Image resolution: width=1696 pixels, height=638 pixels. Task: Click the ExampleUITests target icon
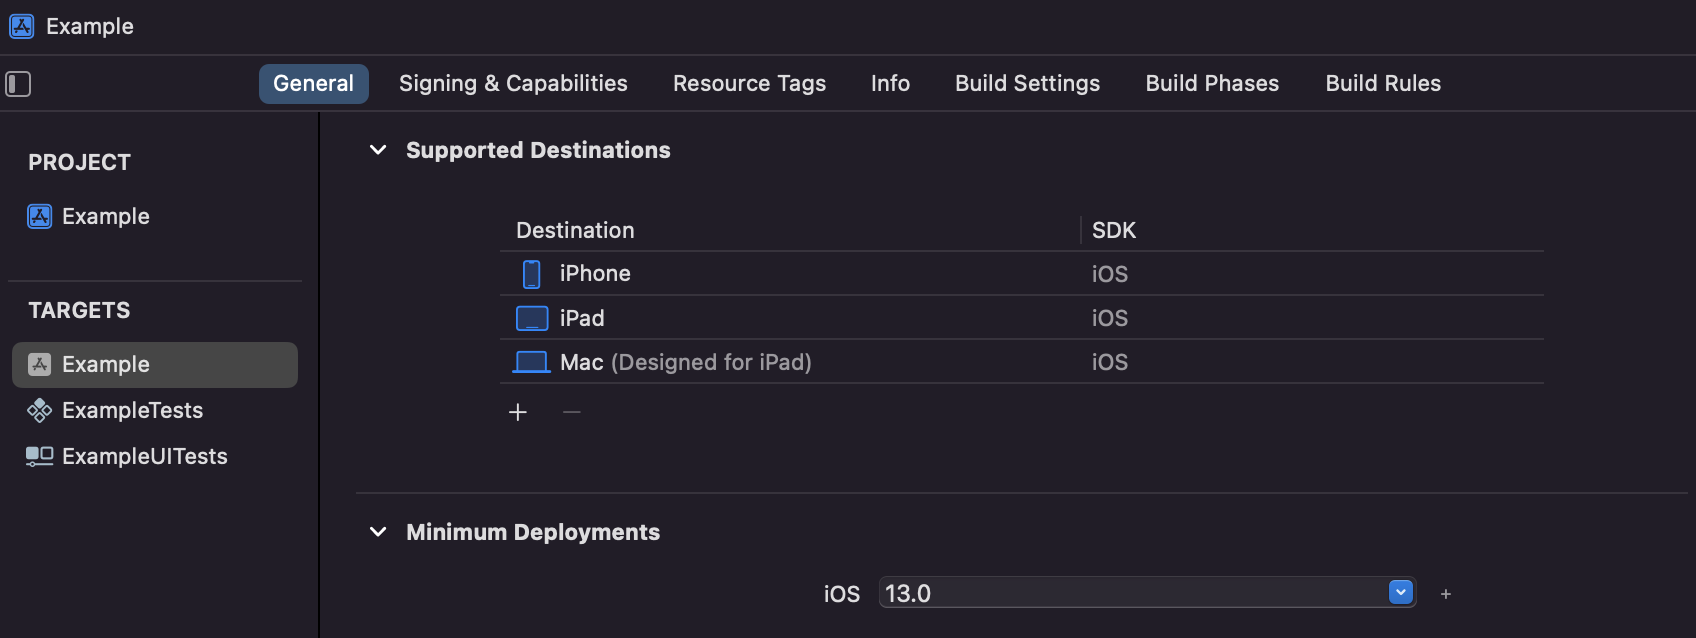pos(40,456)
